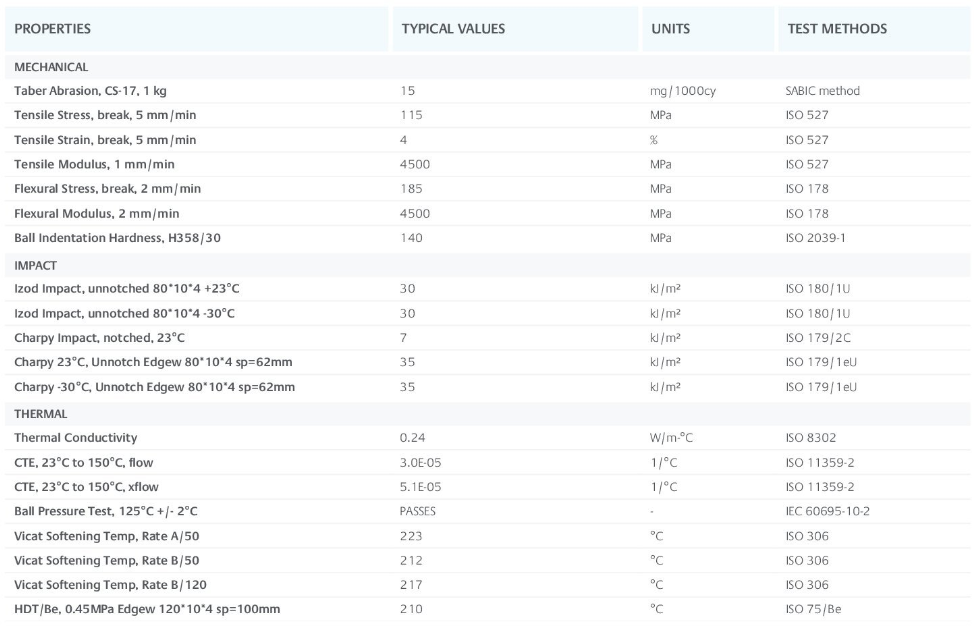Screen dimensions: 974x626
Task: Click the TYPICAL VALUES column header
Action: tap(452, 29)
